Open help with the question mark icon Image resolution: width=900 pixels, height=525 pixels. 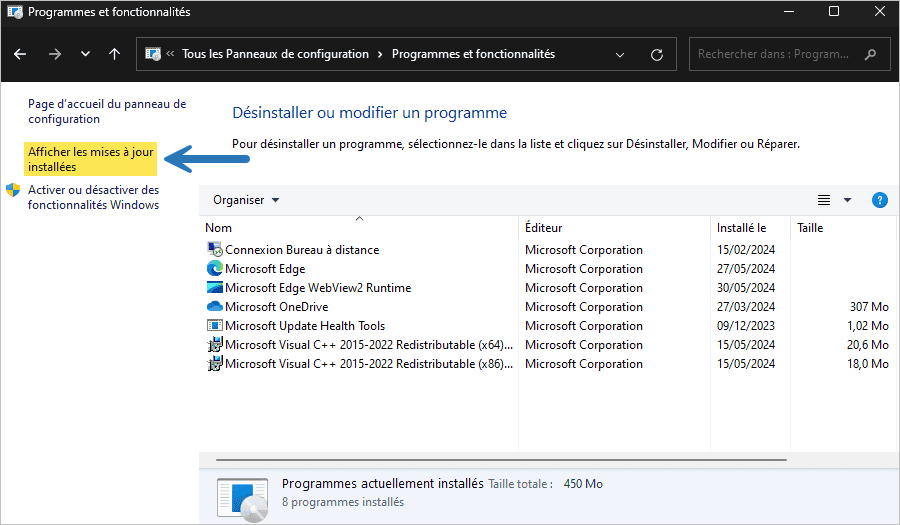coord(879,200)
